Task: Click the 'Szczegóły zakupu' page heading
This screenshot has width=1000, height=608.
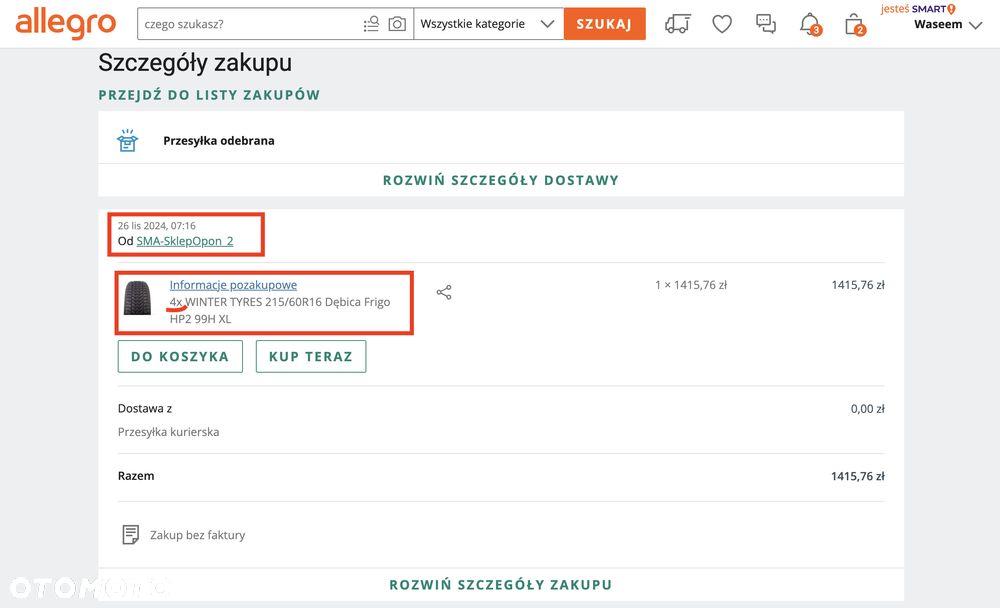Action: 195,63
